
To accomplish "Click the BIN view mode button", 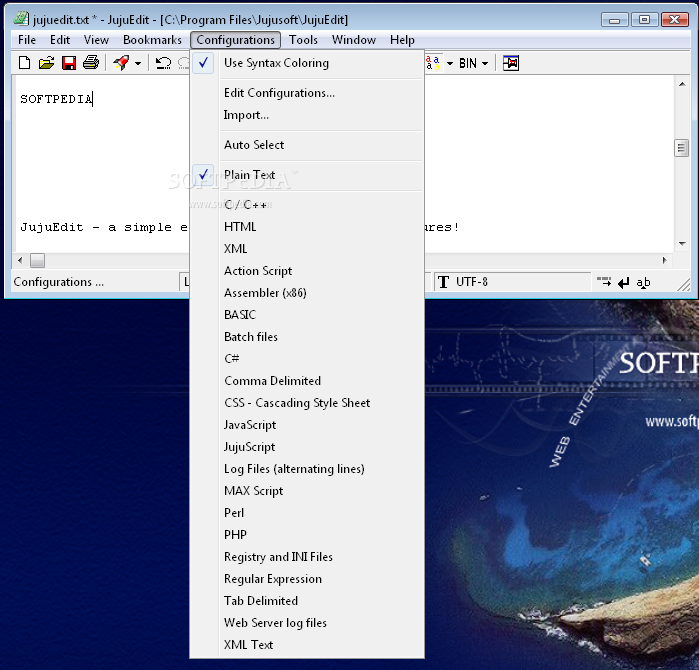I will [468, 63].
